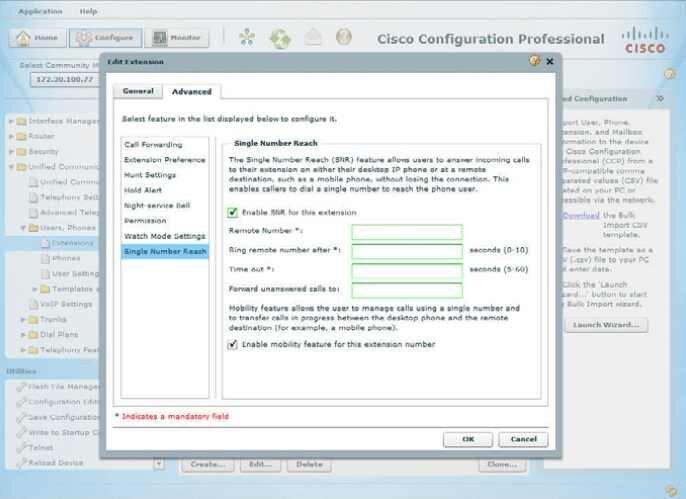Expand the Telephony Features tree node
686x499 pixels.
tap(23, 350)
